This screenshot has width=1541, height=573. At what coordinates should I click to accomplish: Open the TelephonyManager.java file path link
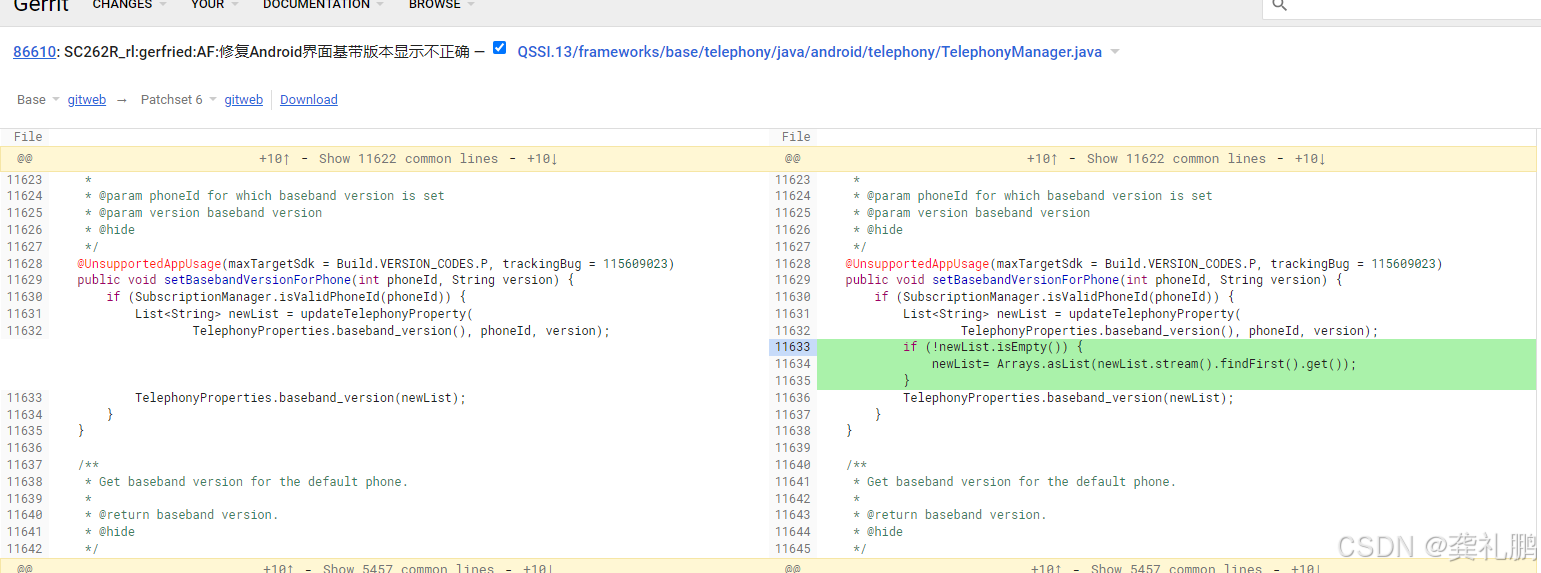pyautogui.click(x=809, y=52)
